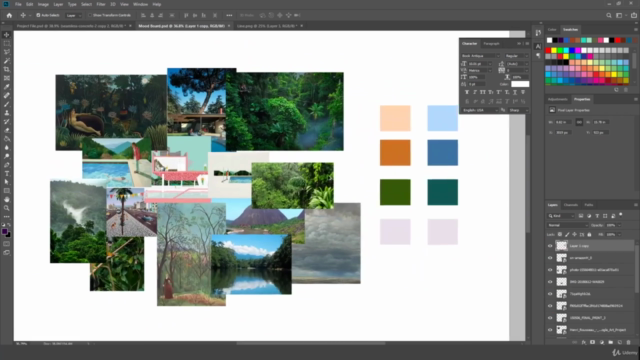Switch to the Adjustments tab
The image size is (640, 360).
pyautogui.click(x=558, y=99)
